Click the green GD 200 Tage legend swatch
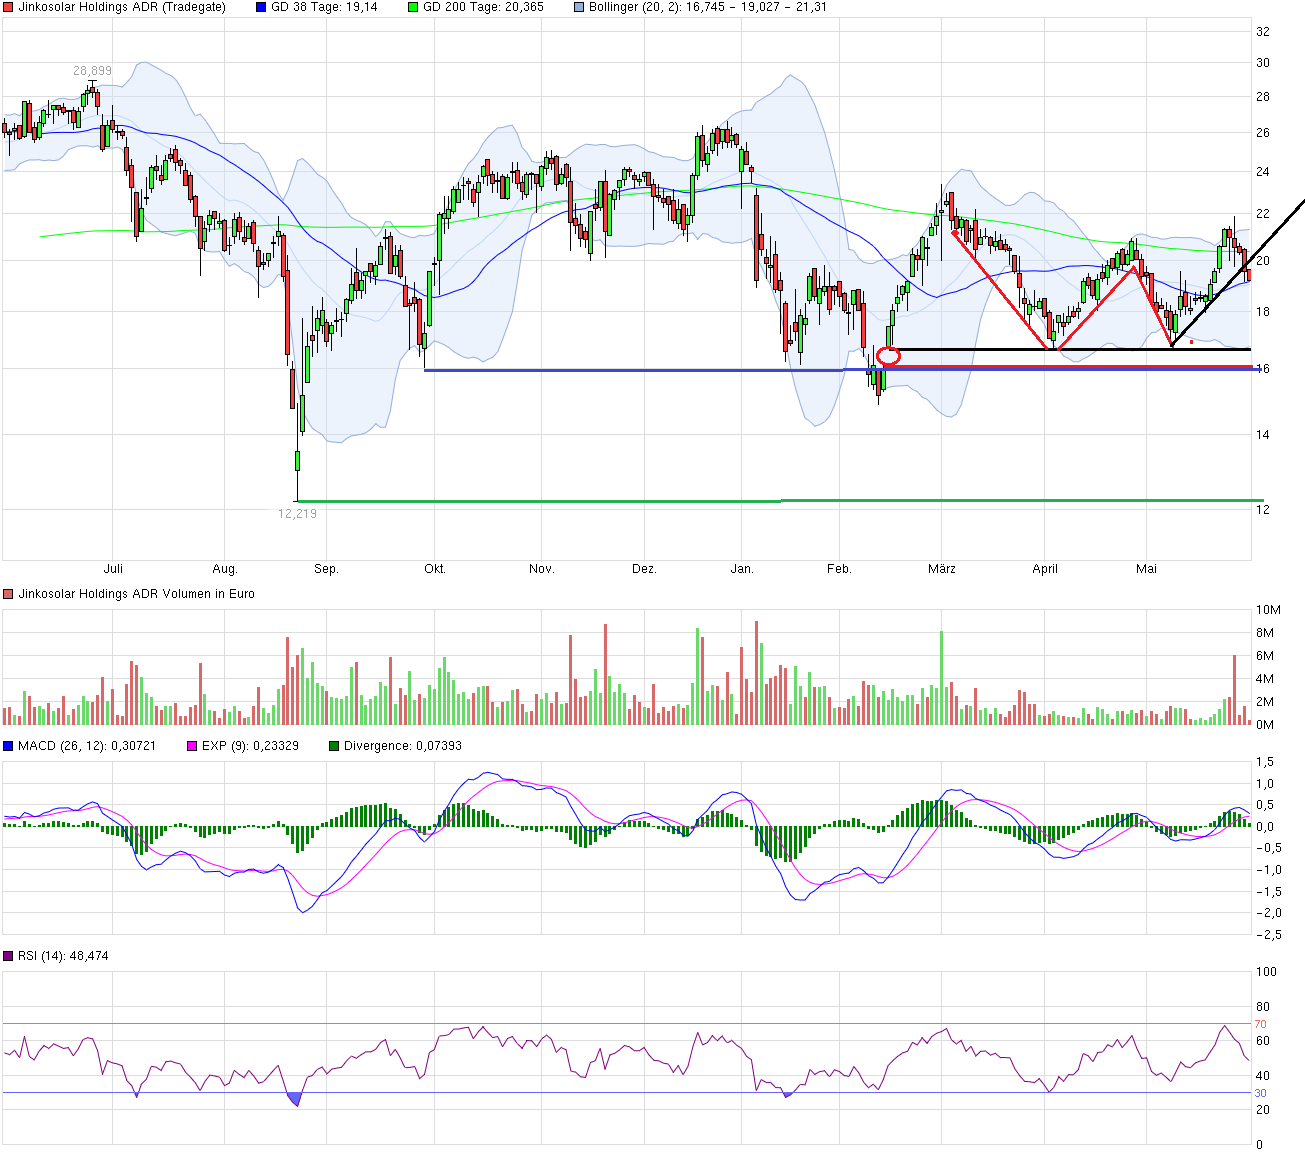 pos(414,7)
